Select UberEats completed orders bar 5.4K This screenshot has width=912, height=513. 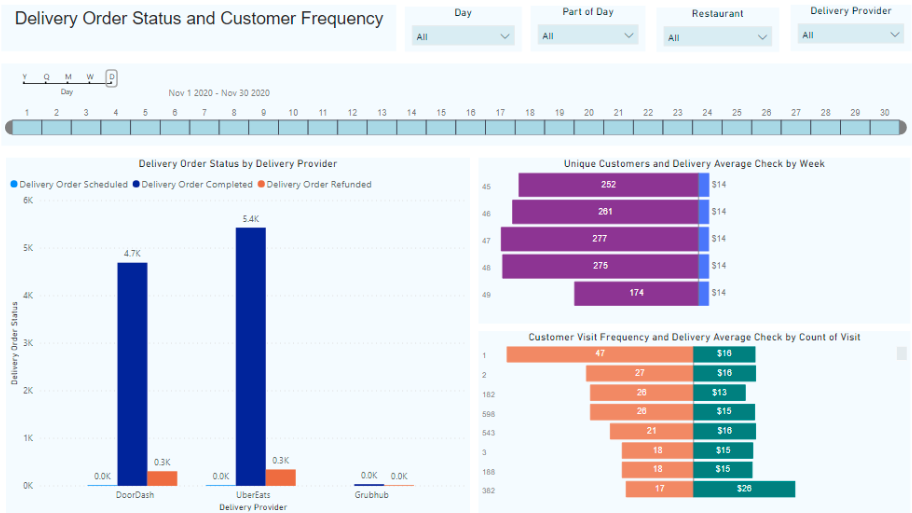pyautogui.click(x=251, y=357)
